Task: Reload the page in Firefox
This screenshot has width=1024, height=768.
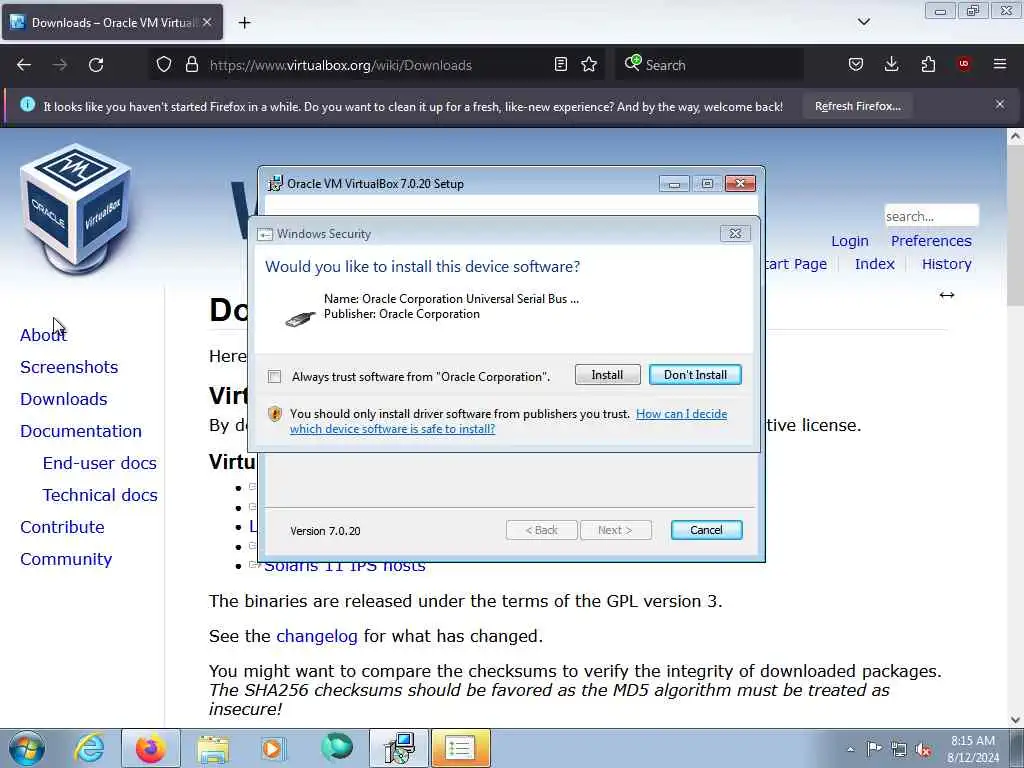Action: (96, 65)
